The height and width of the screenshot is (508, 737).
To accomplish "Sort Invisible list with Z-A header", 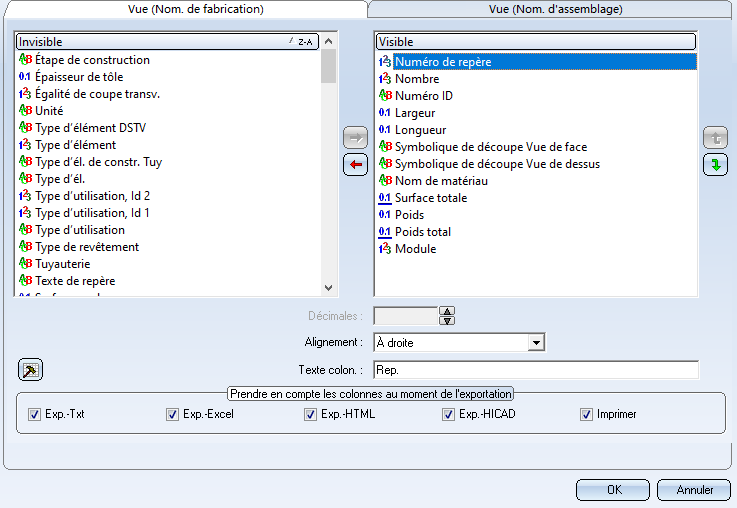I will pyautogui.click(x=302, y=42).
